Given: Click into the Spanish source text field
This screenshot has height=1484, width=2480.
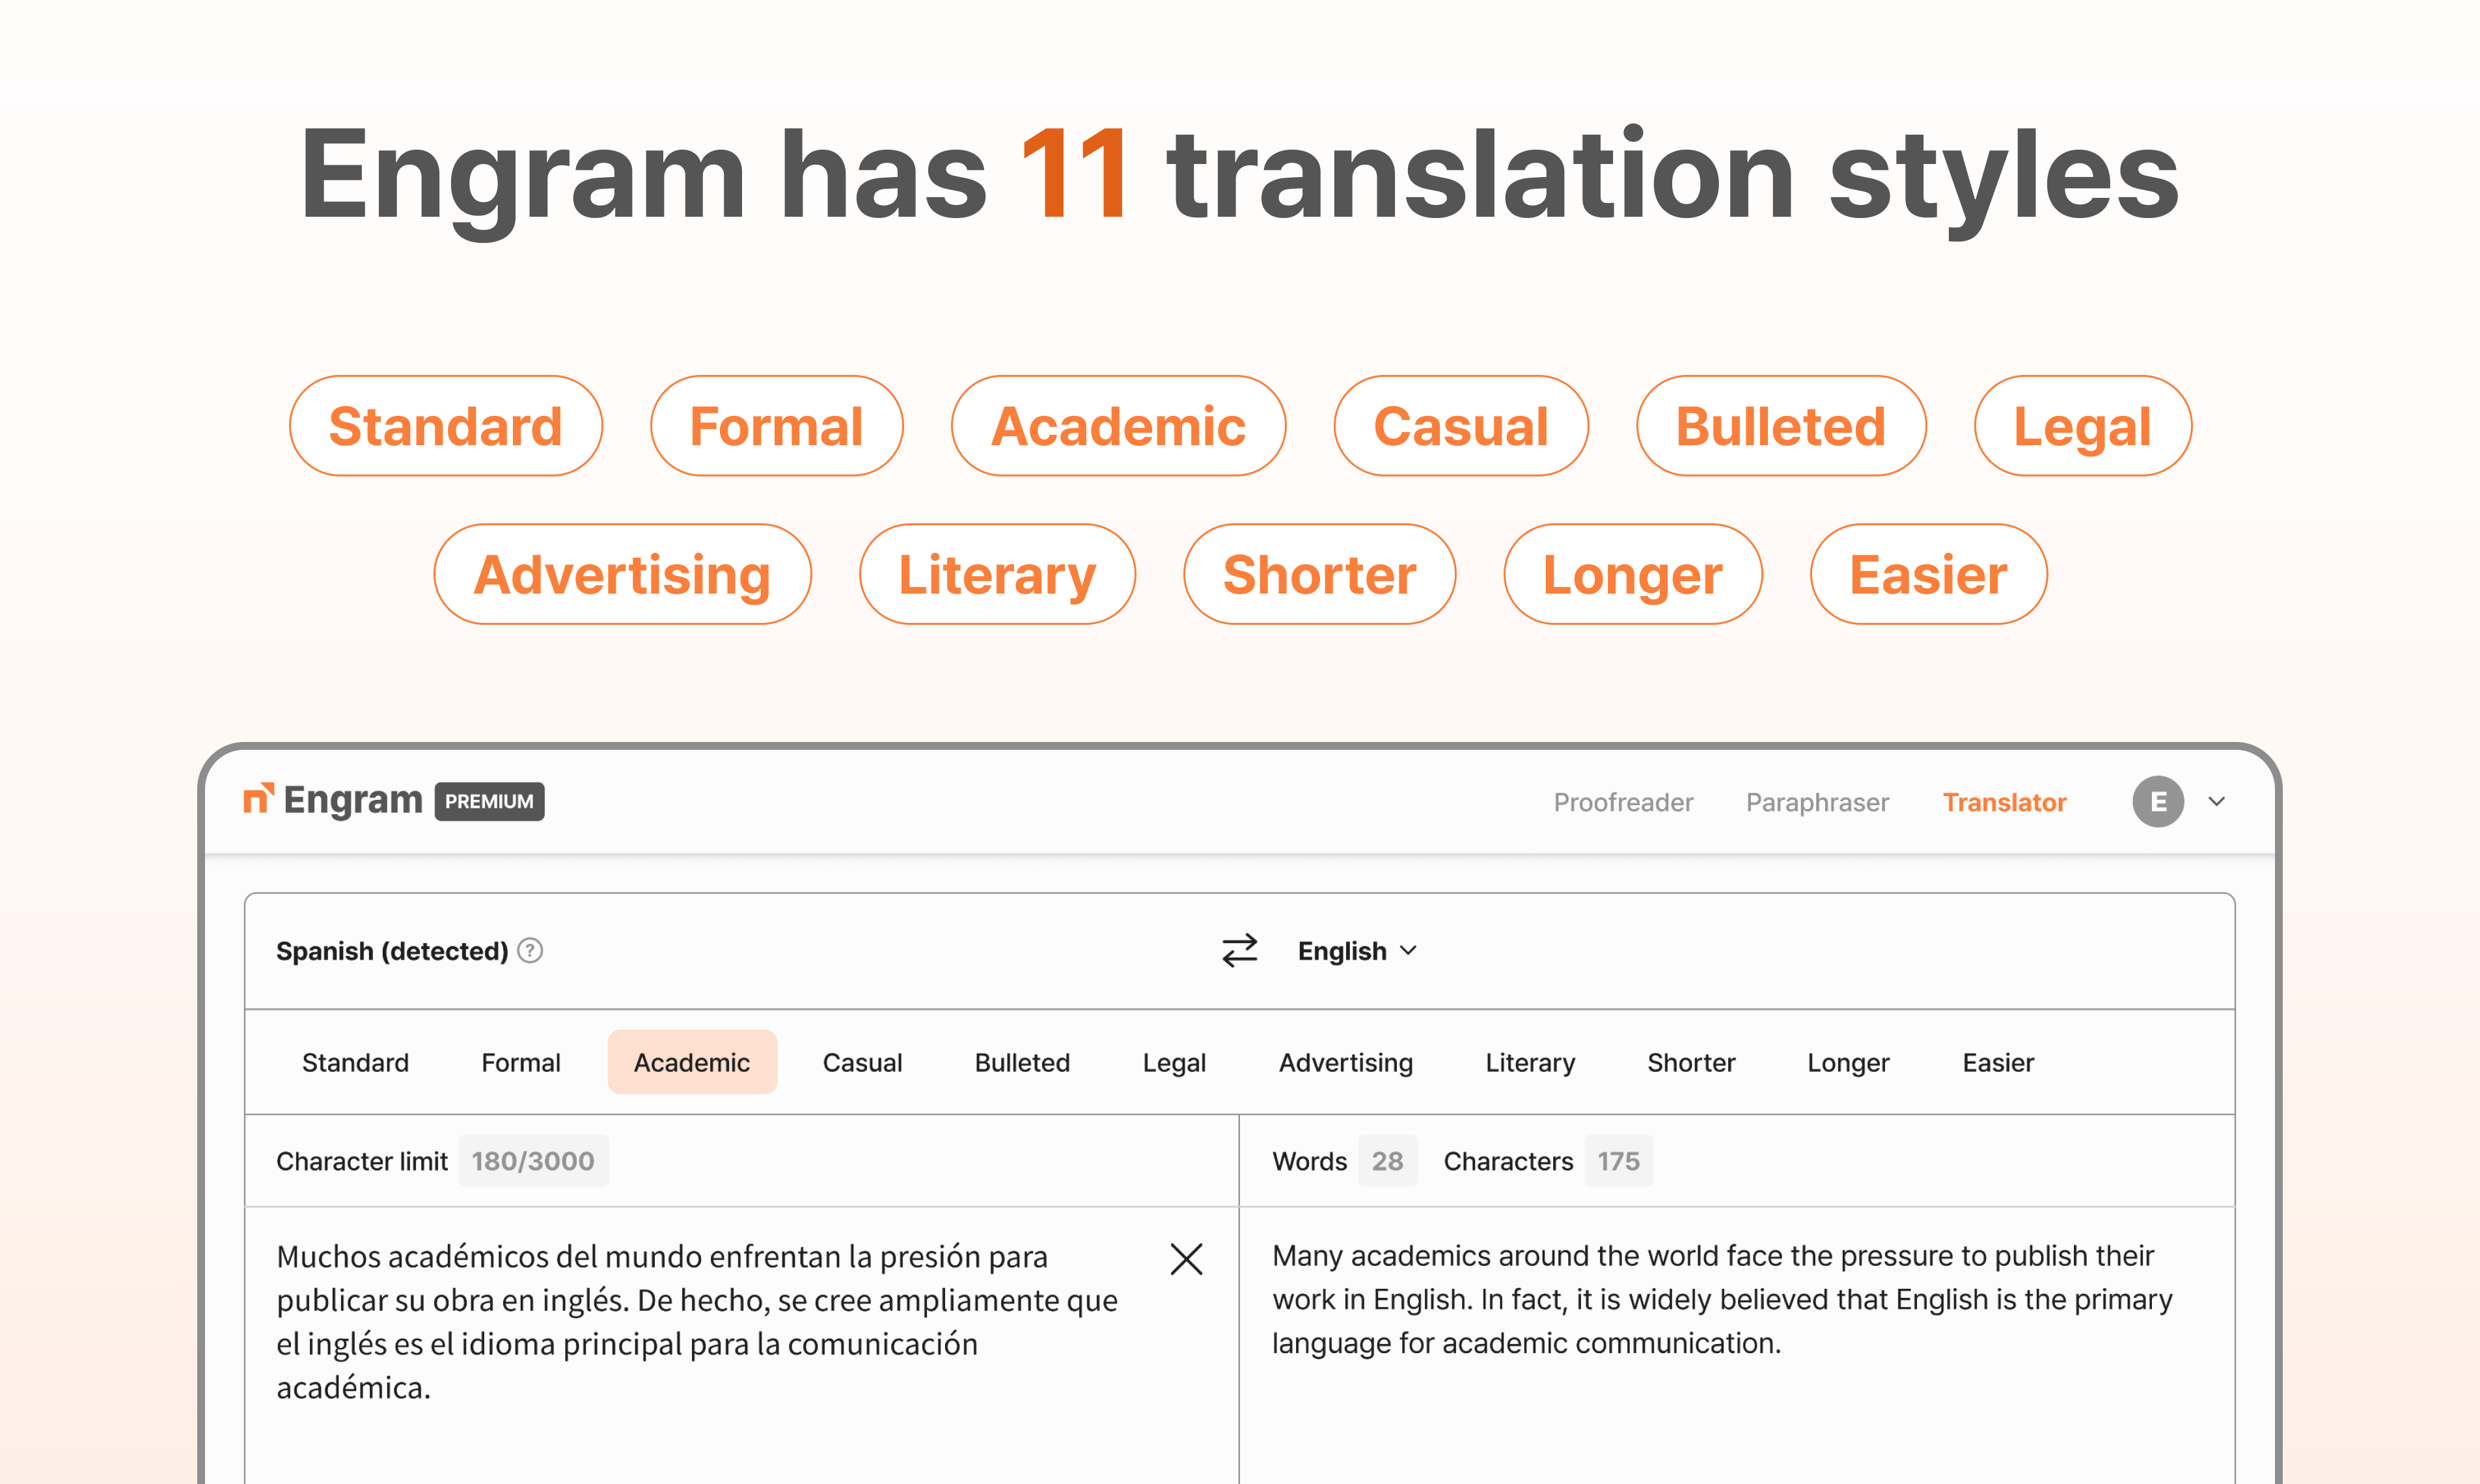Looking at the screenshot, I should coord(700,1320).
